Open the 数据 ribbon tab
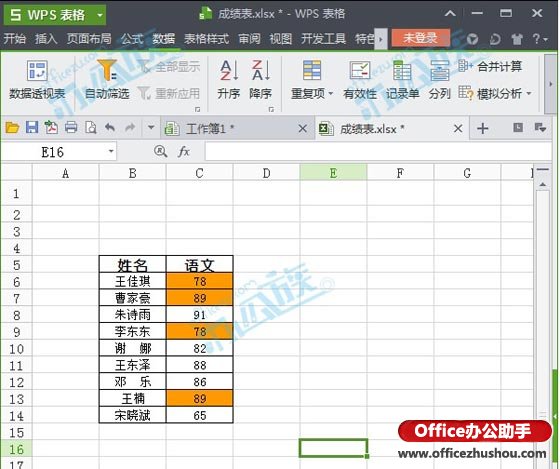 [x=164, y=38]
